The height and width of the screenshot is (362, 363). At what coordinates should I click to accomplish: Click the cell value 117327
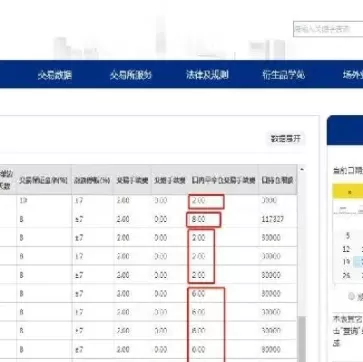272,220
